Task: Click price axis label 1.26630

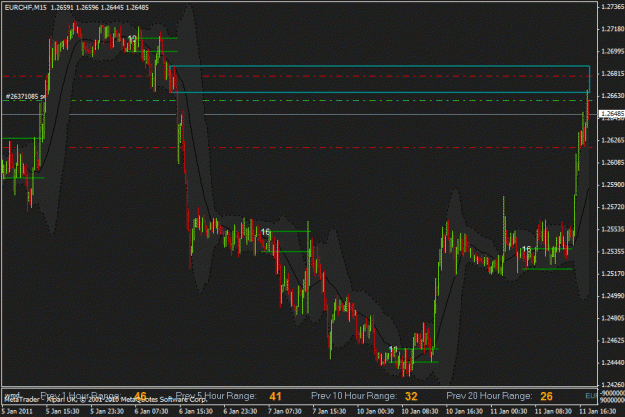Action: 613,96
